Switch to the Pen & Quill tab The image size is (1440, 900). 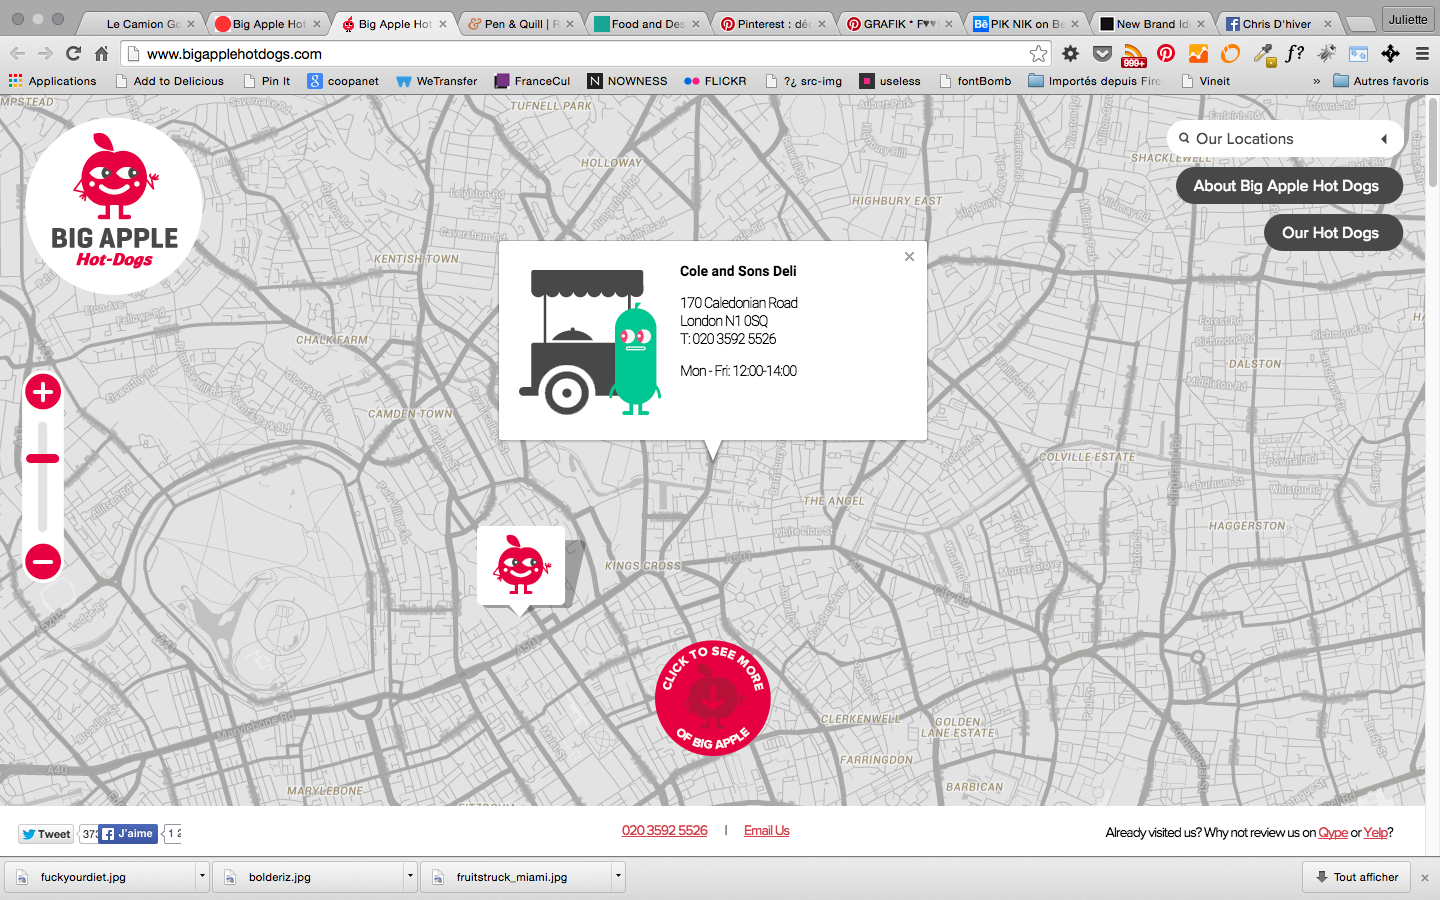point(520,24)
